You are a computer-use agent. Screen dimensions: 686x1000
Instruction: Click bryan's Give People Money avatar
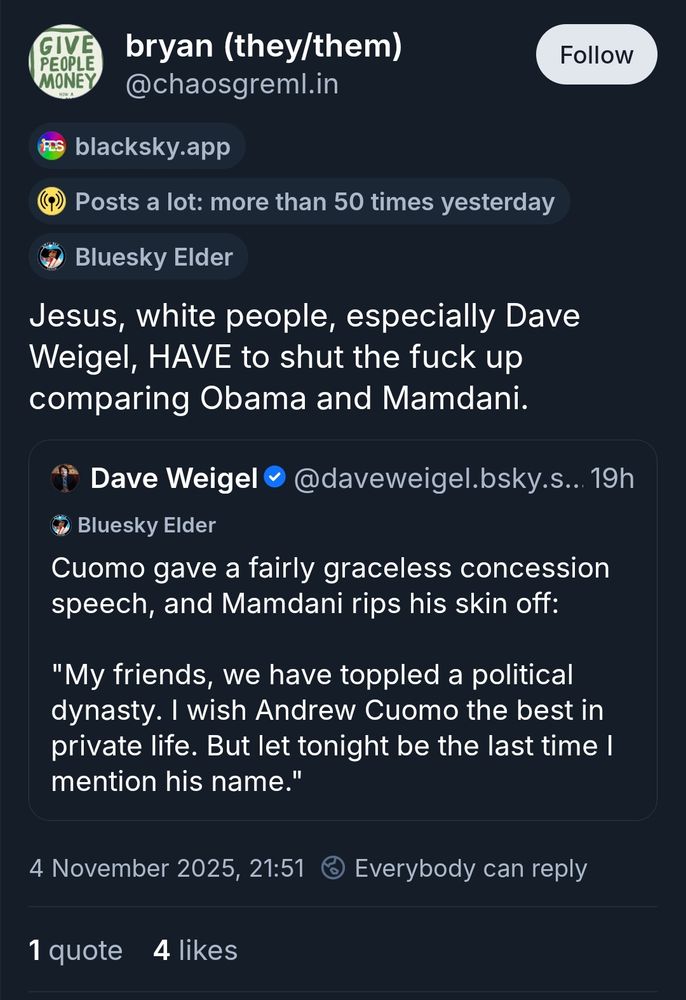pyautogui.click(x=63, y=61)
